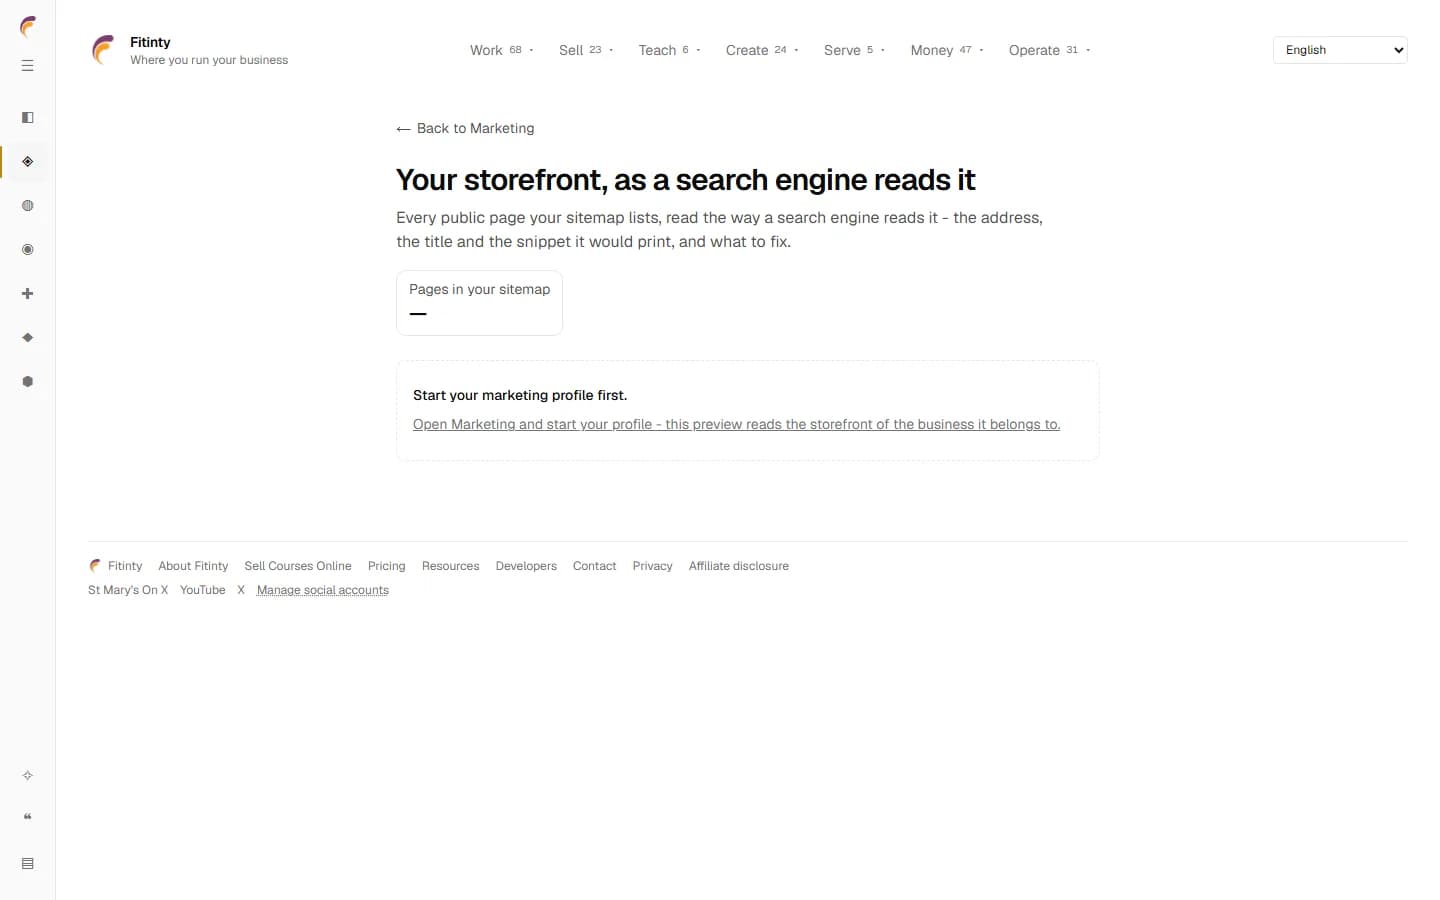Open the Create menu

coord(762,50)
